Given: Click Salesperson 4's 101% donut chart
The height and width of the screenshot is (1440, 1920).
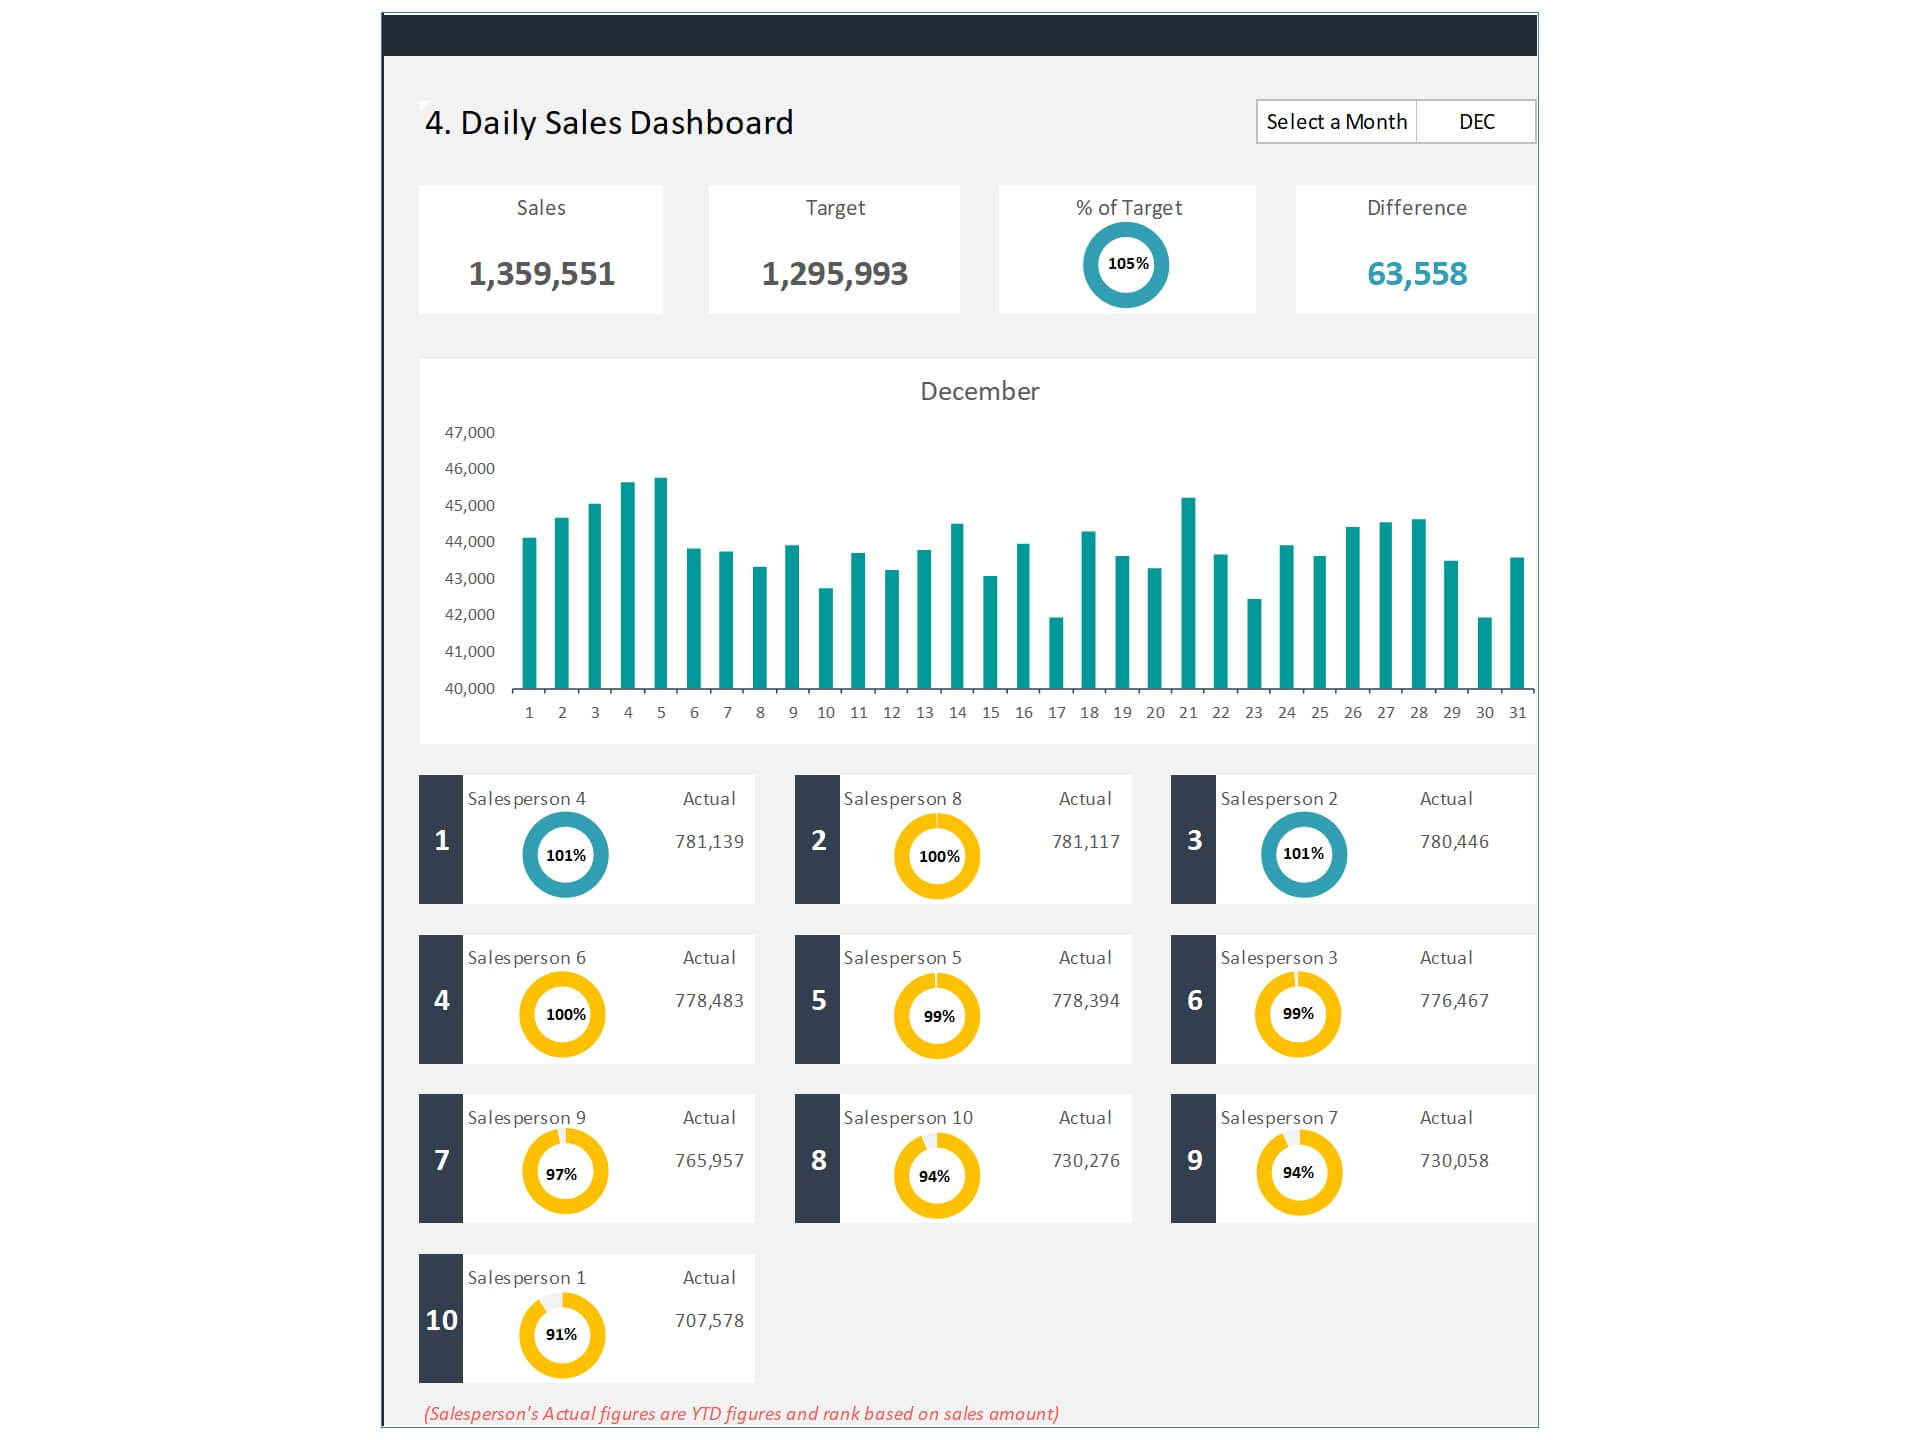Looking at the screenshot, I should pos(564,855).
